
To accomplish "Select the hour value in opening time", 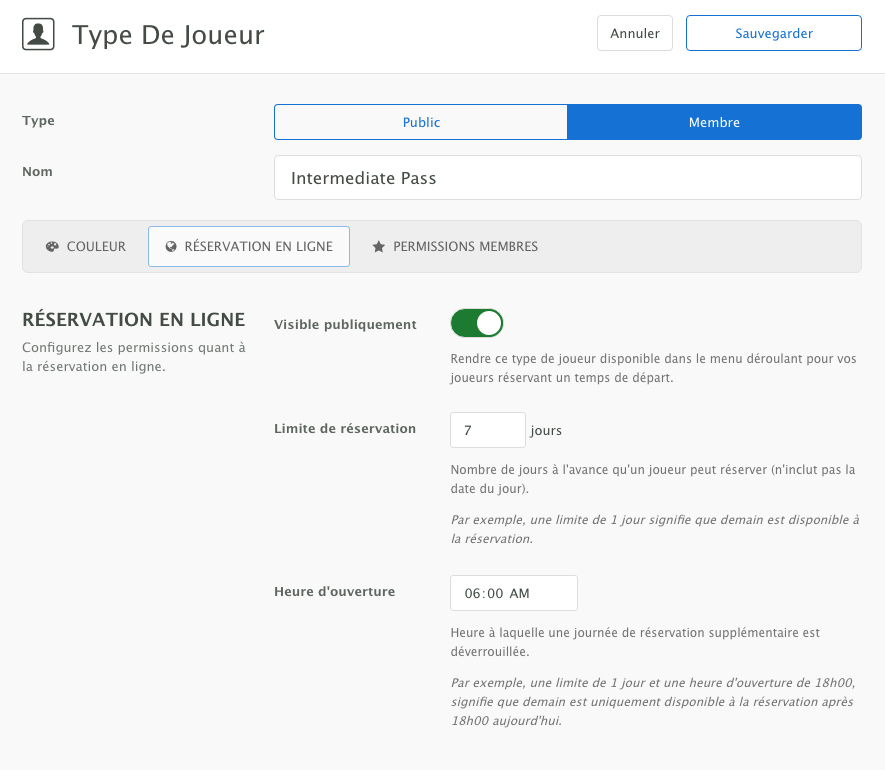I will [473, 593].
